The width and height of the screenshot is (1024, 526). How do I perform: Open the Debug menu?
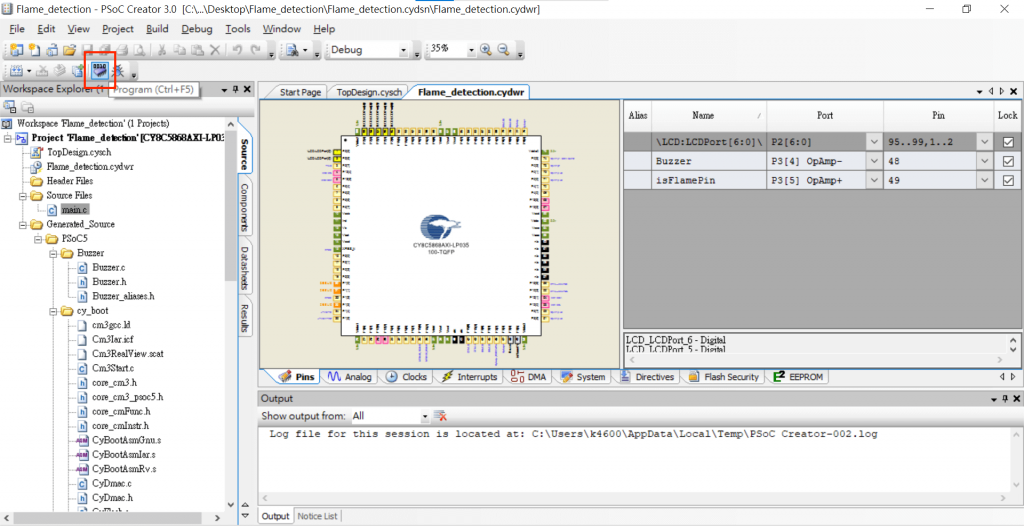pyautogui.click(x=197, y=29)
